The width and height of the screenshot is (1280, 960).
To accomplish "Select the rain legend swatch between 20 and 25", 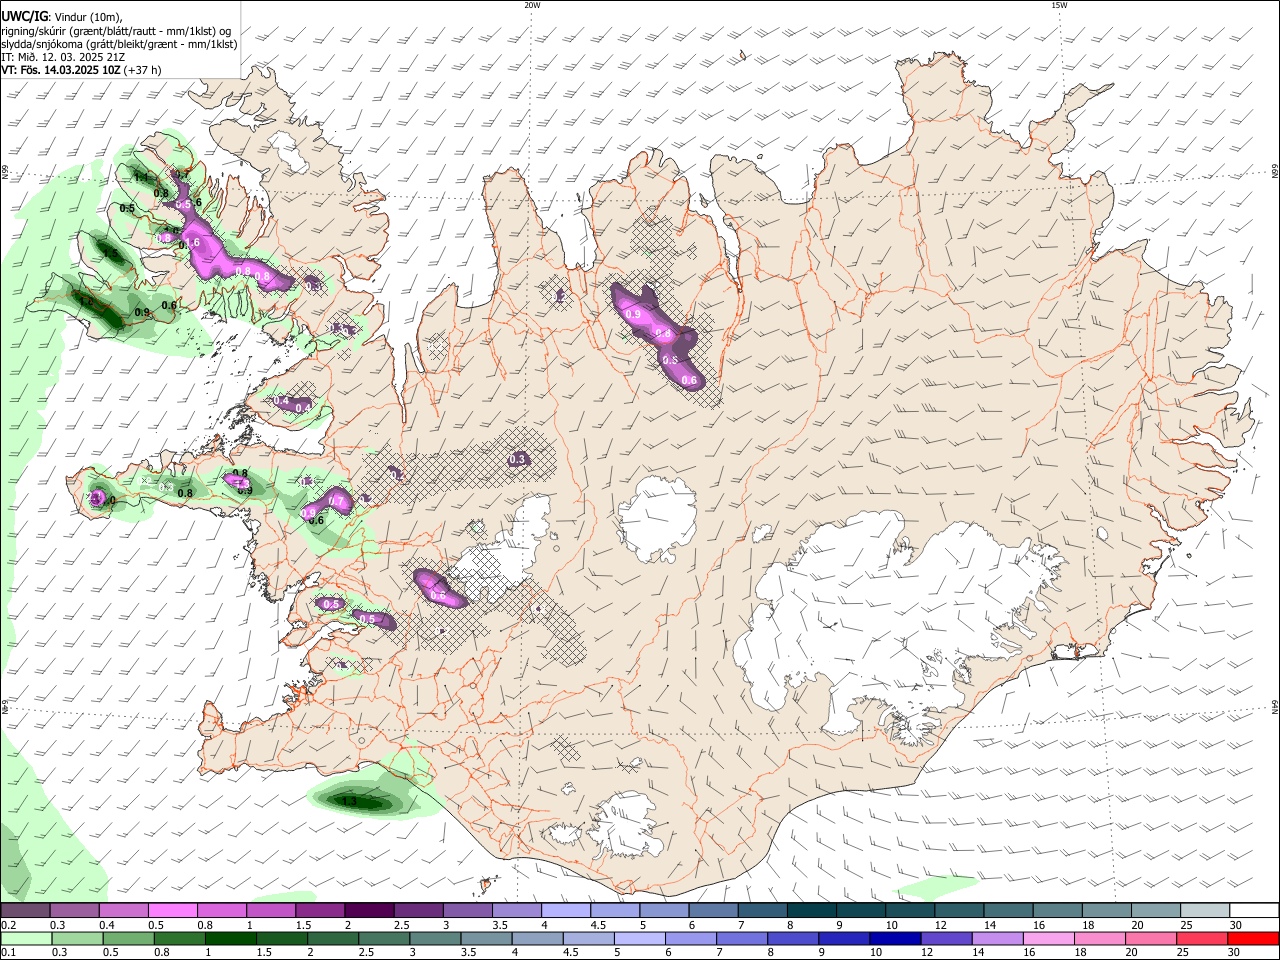I will pos(1152,938).
